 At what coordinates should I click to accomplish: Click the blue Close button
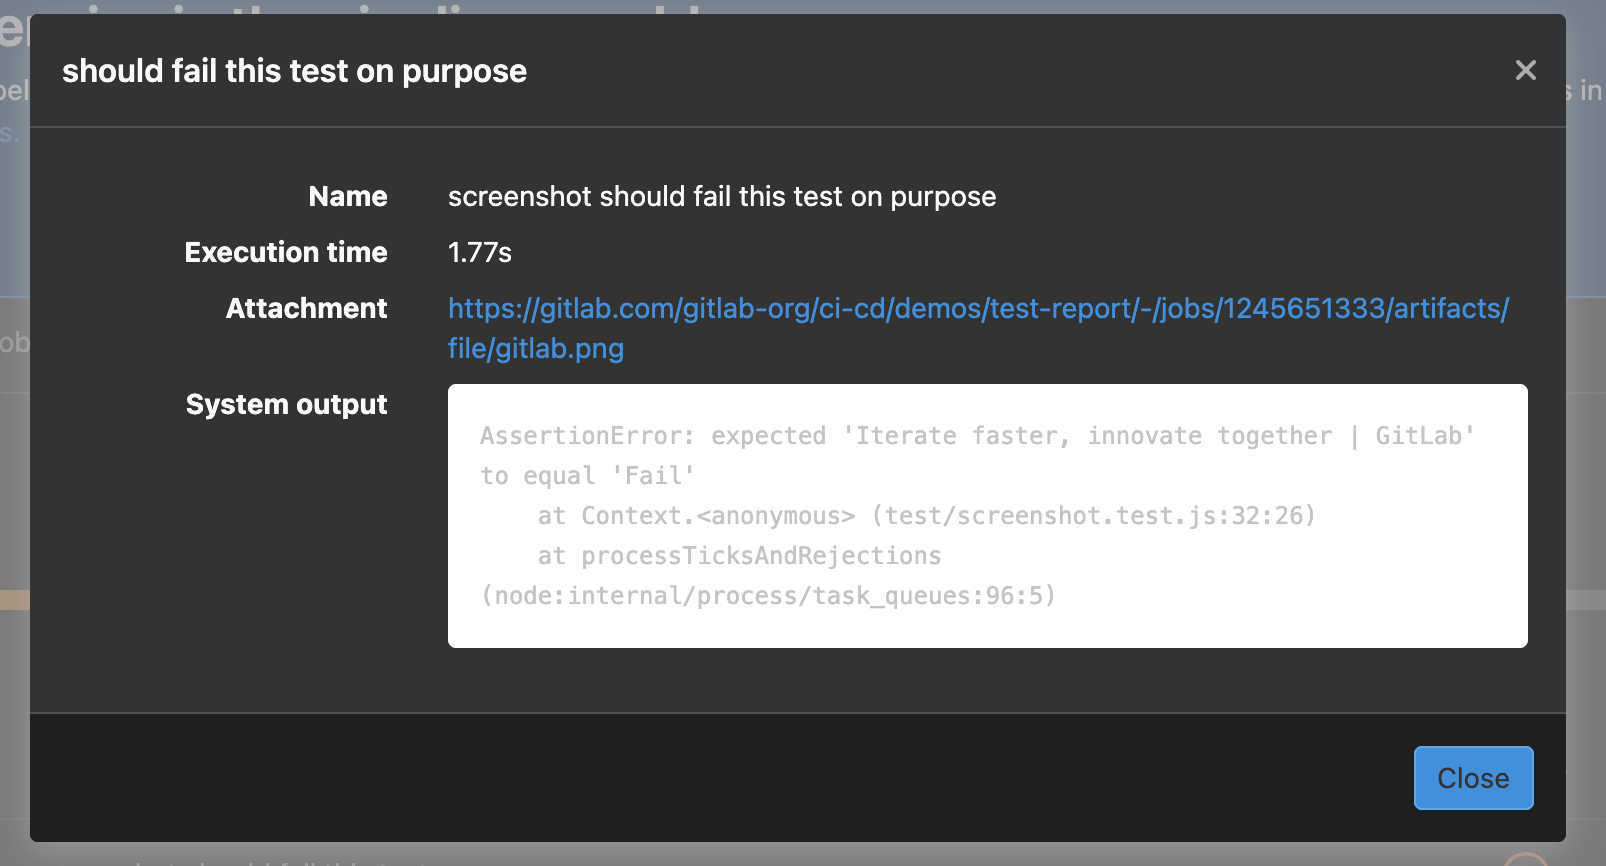(x=1473, y=778)
